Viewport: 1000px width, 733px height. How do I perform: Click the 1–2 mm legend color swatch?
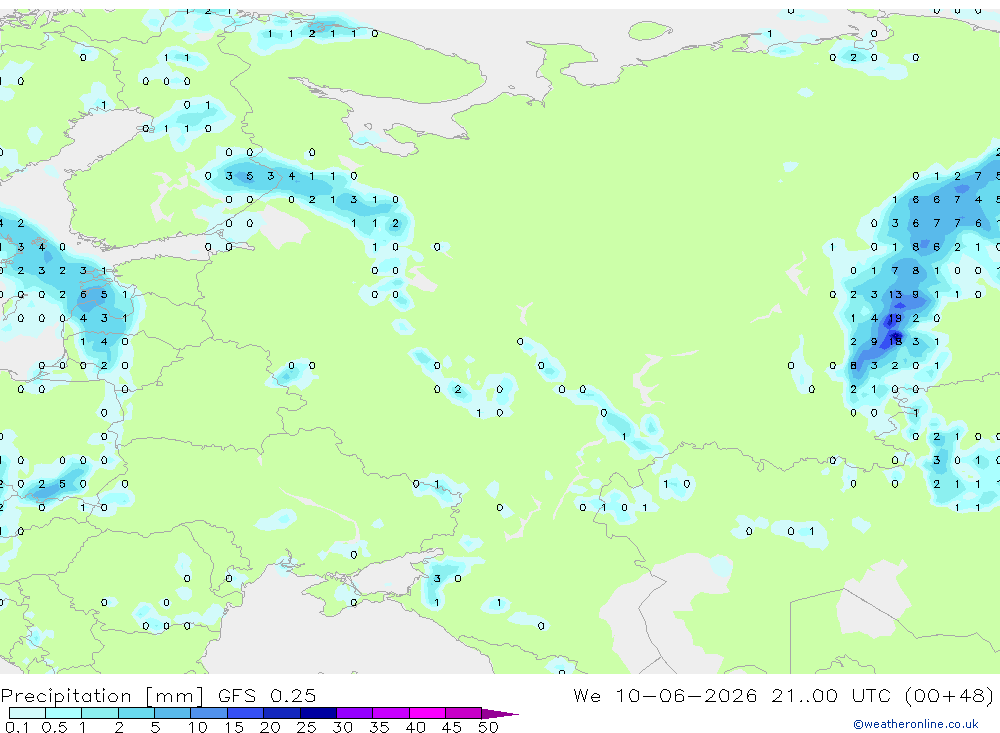(x=100, y=713)
